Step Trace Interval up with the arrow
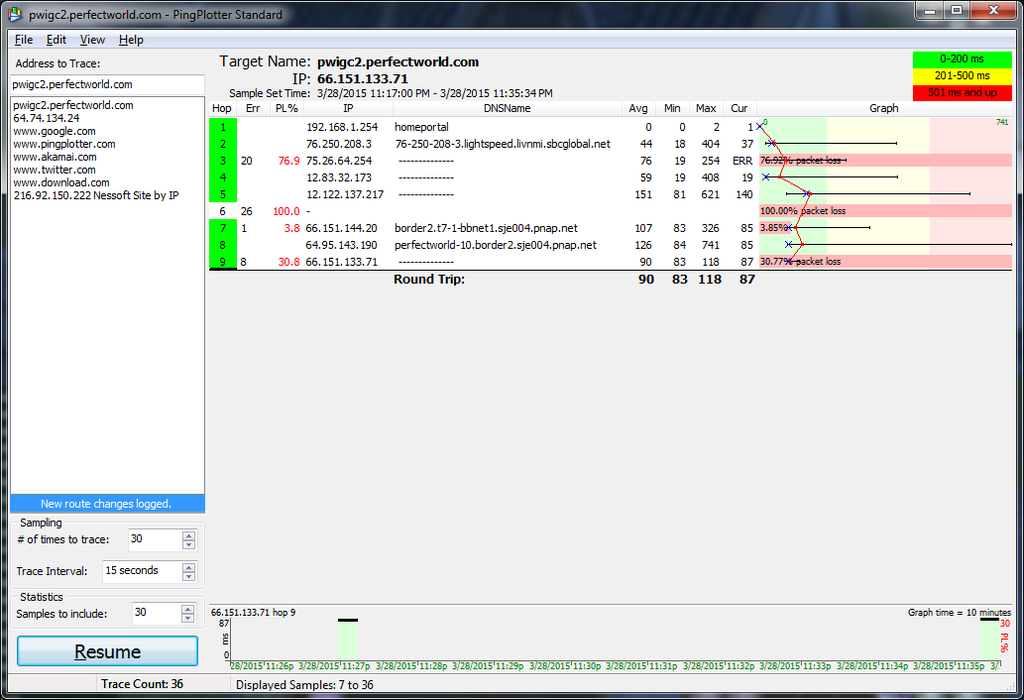The width and height of the screenshot is (1024, 700). point(189,567)
